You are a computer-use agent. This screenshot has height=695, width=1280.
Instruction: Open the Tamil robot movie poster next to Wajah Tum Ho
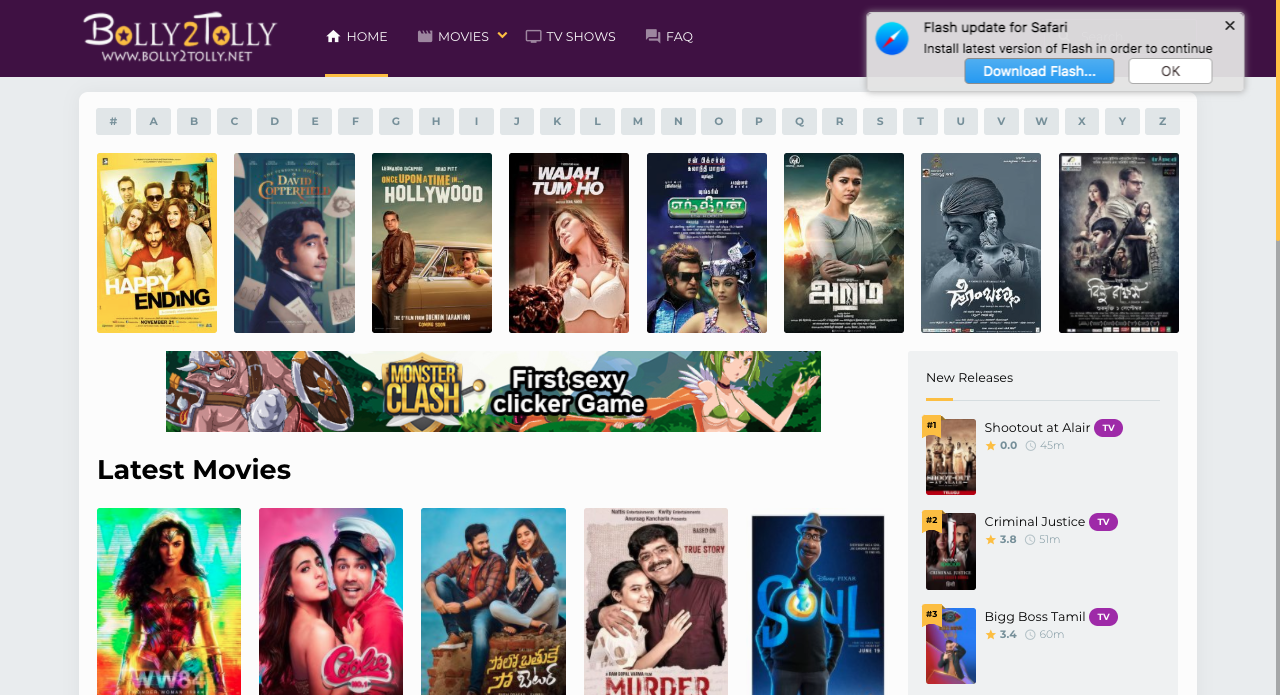pyautogui.click(x=707, y=243)
